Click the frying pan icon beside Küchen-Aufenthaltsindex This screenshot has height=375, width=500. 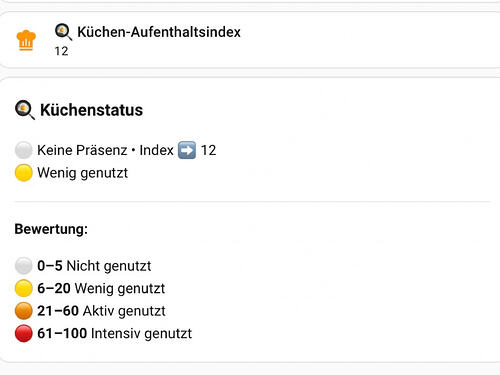click(x=63, y=32)
